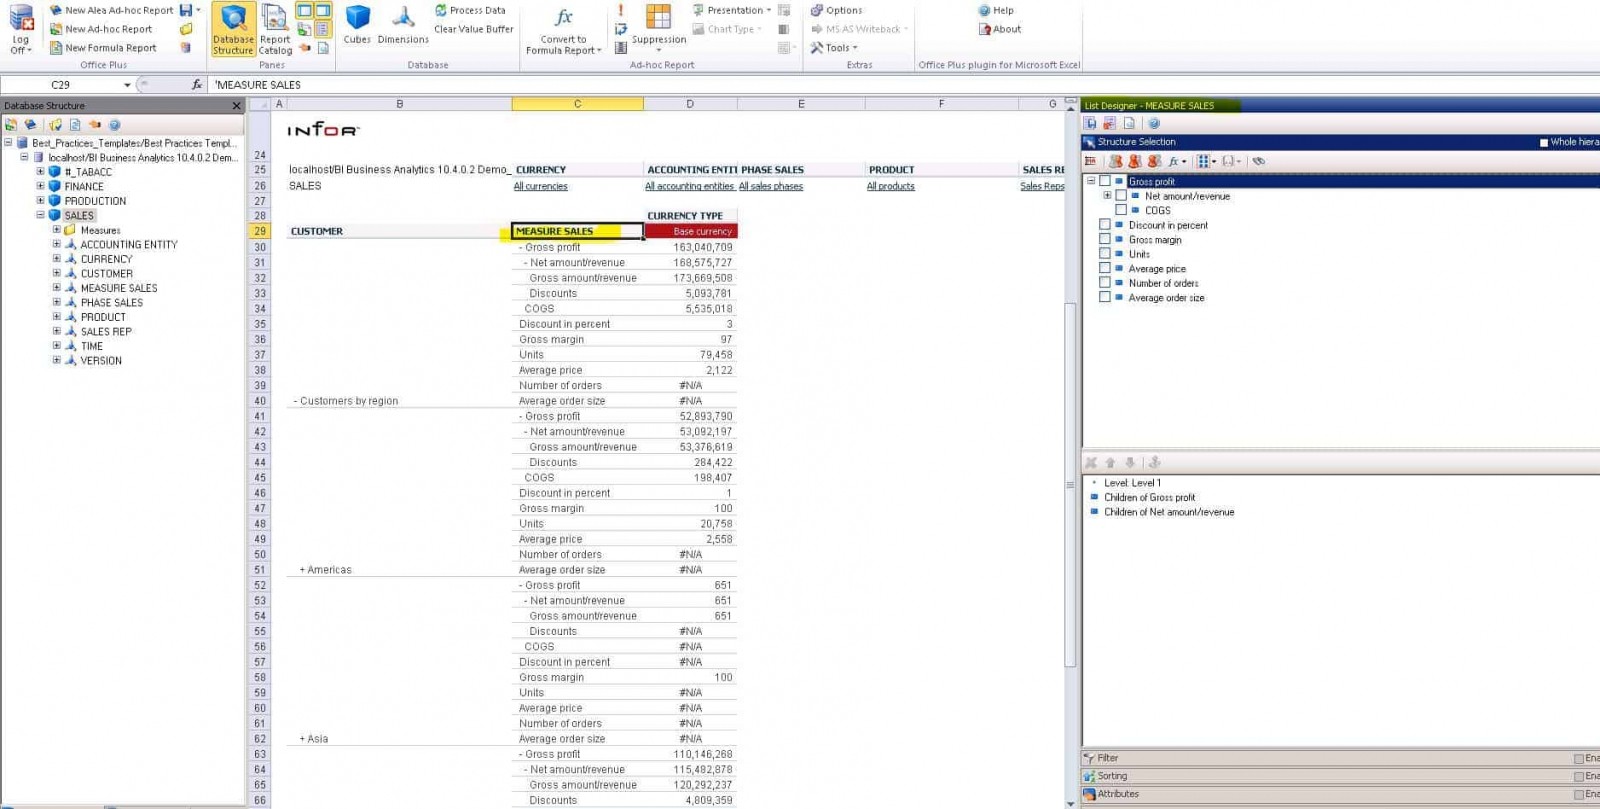Check the Units checkbox

coord(1105,254)
